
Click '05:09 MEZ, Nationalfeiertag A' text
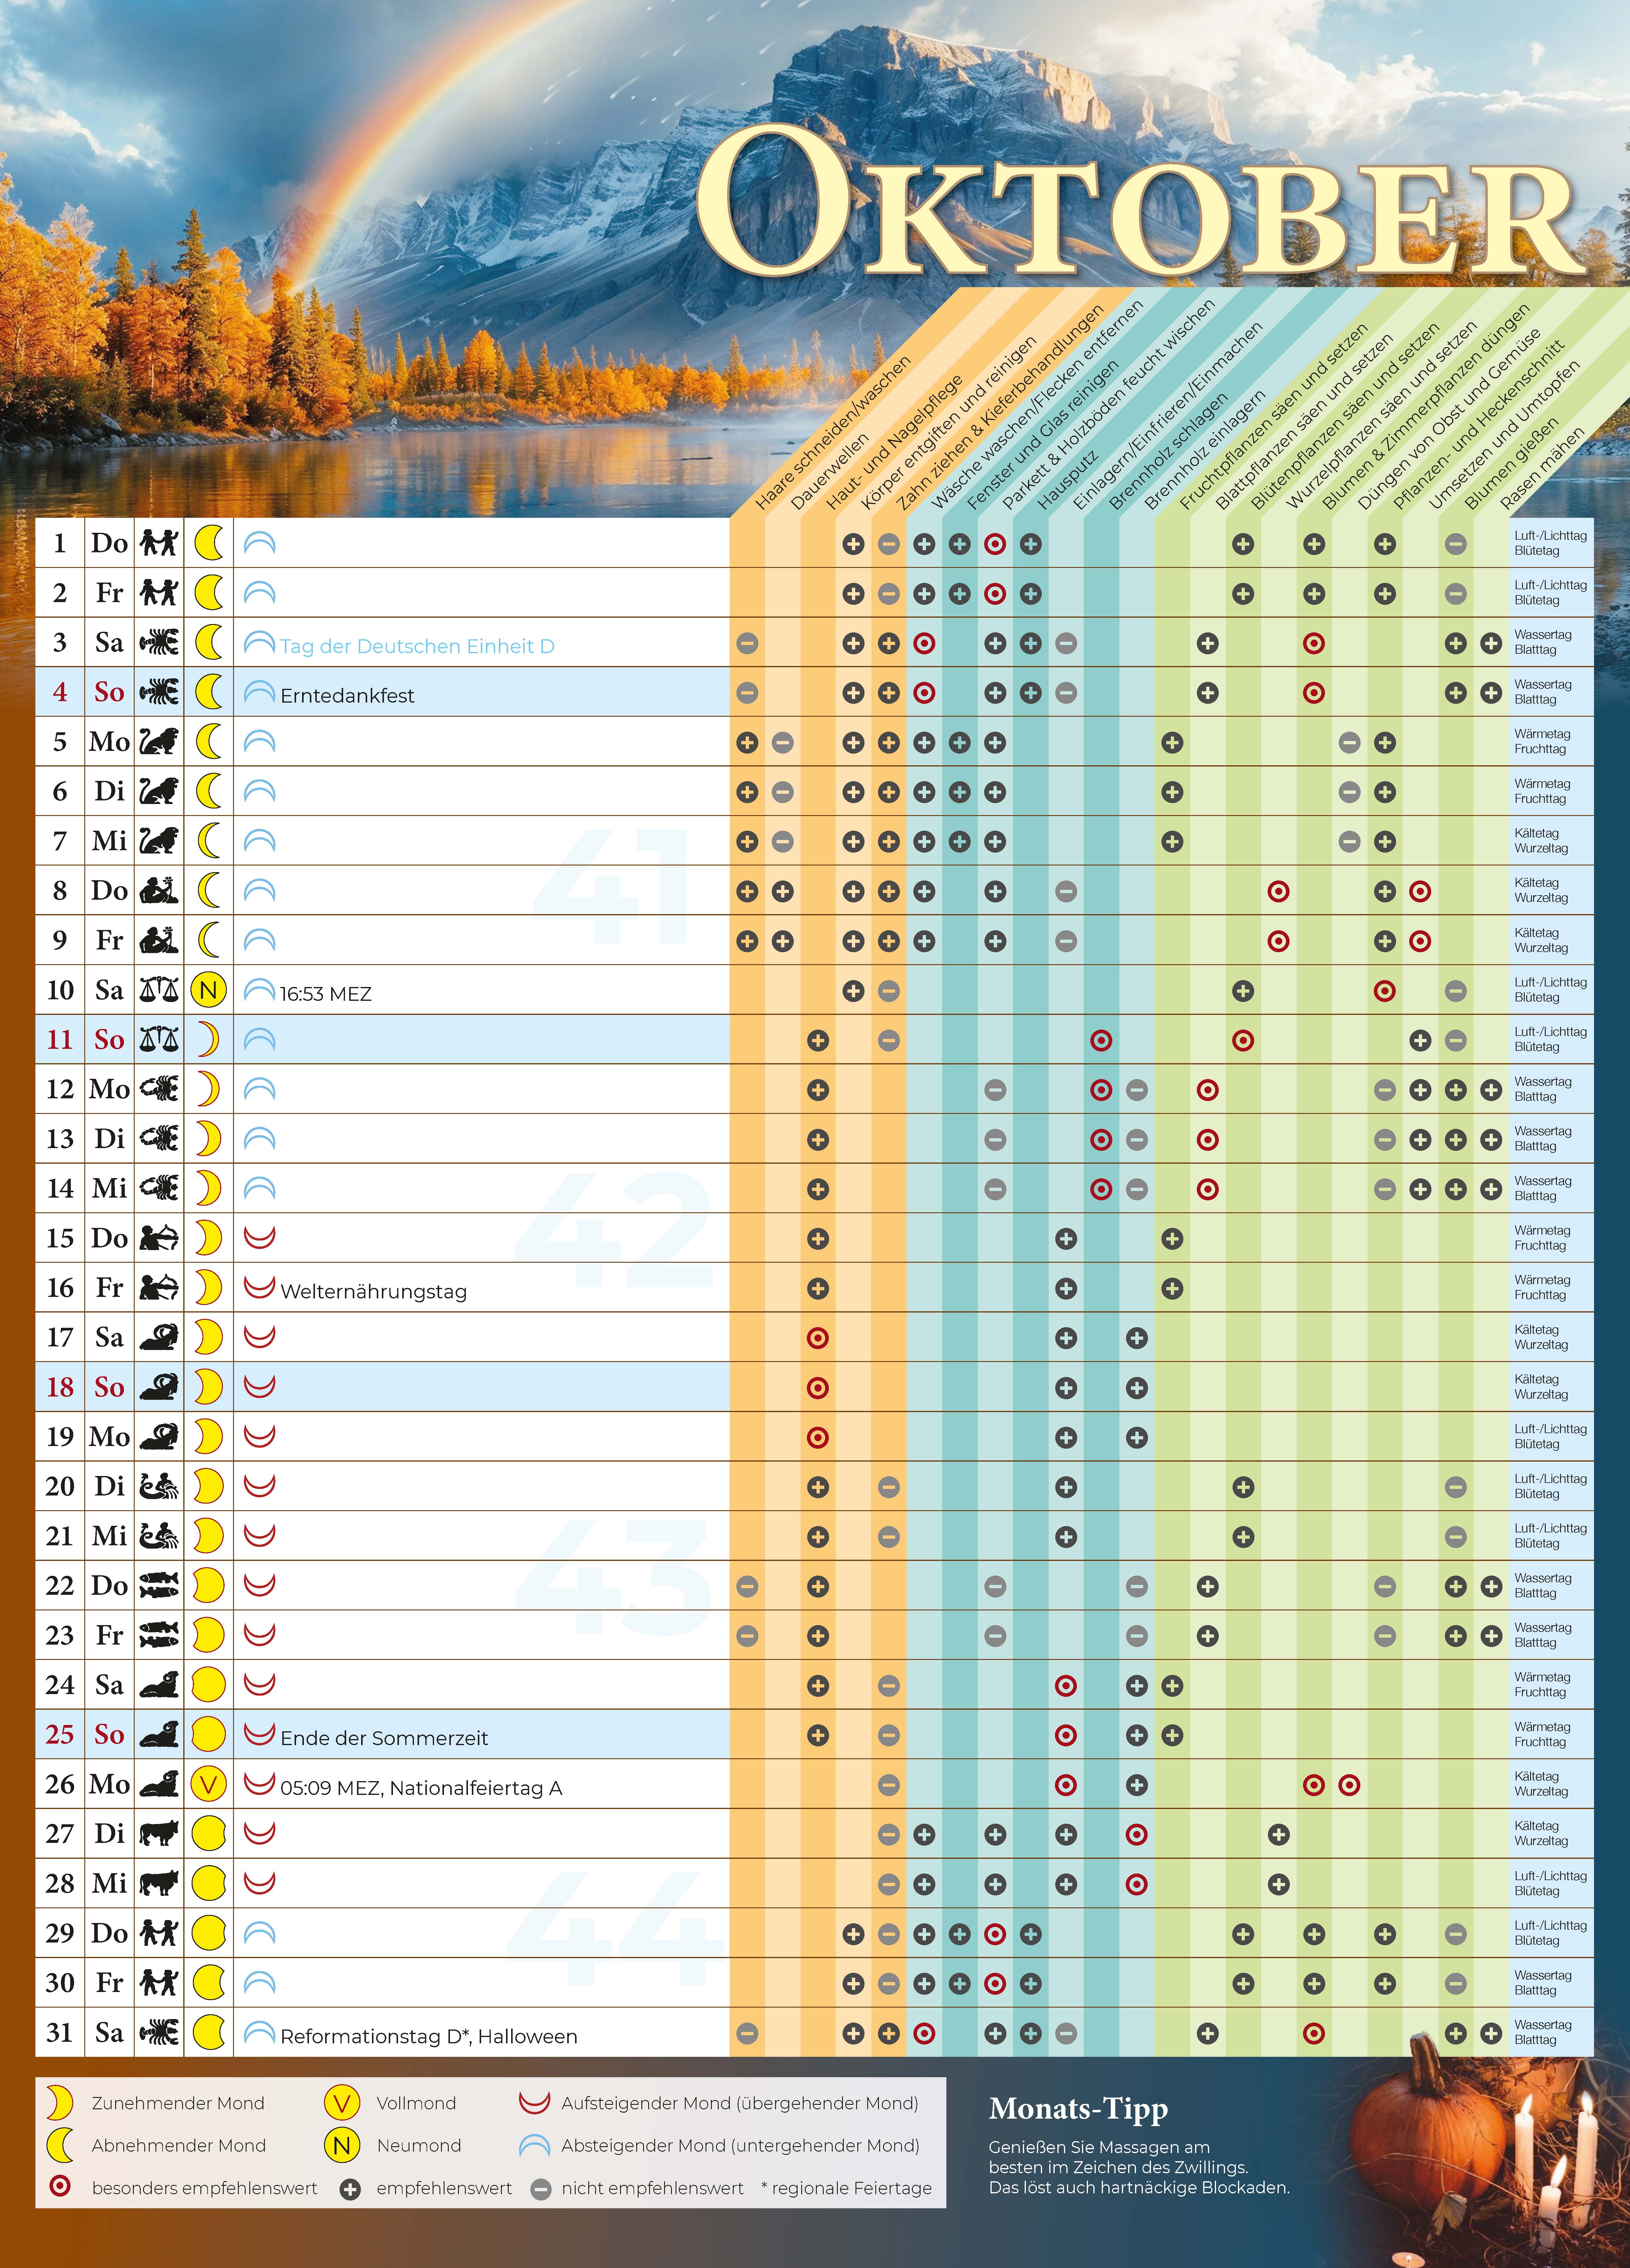(421, 1788)
